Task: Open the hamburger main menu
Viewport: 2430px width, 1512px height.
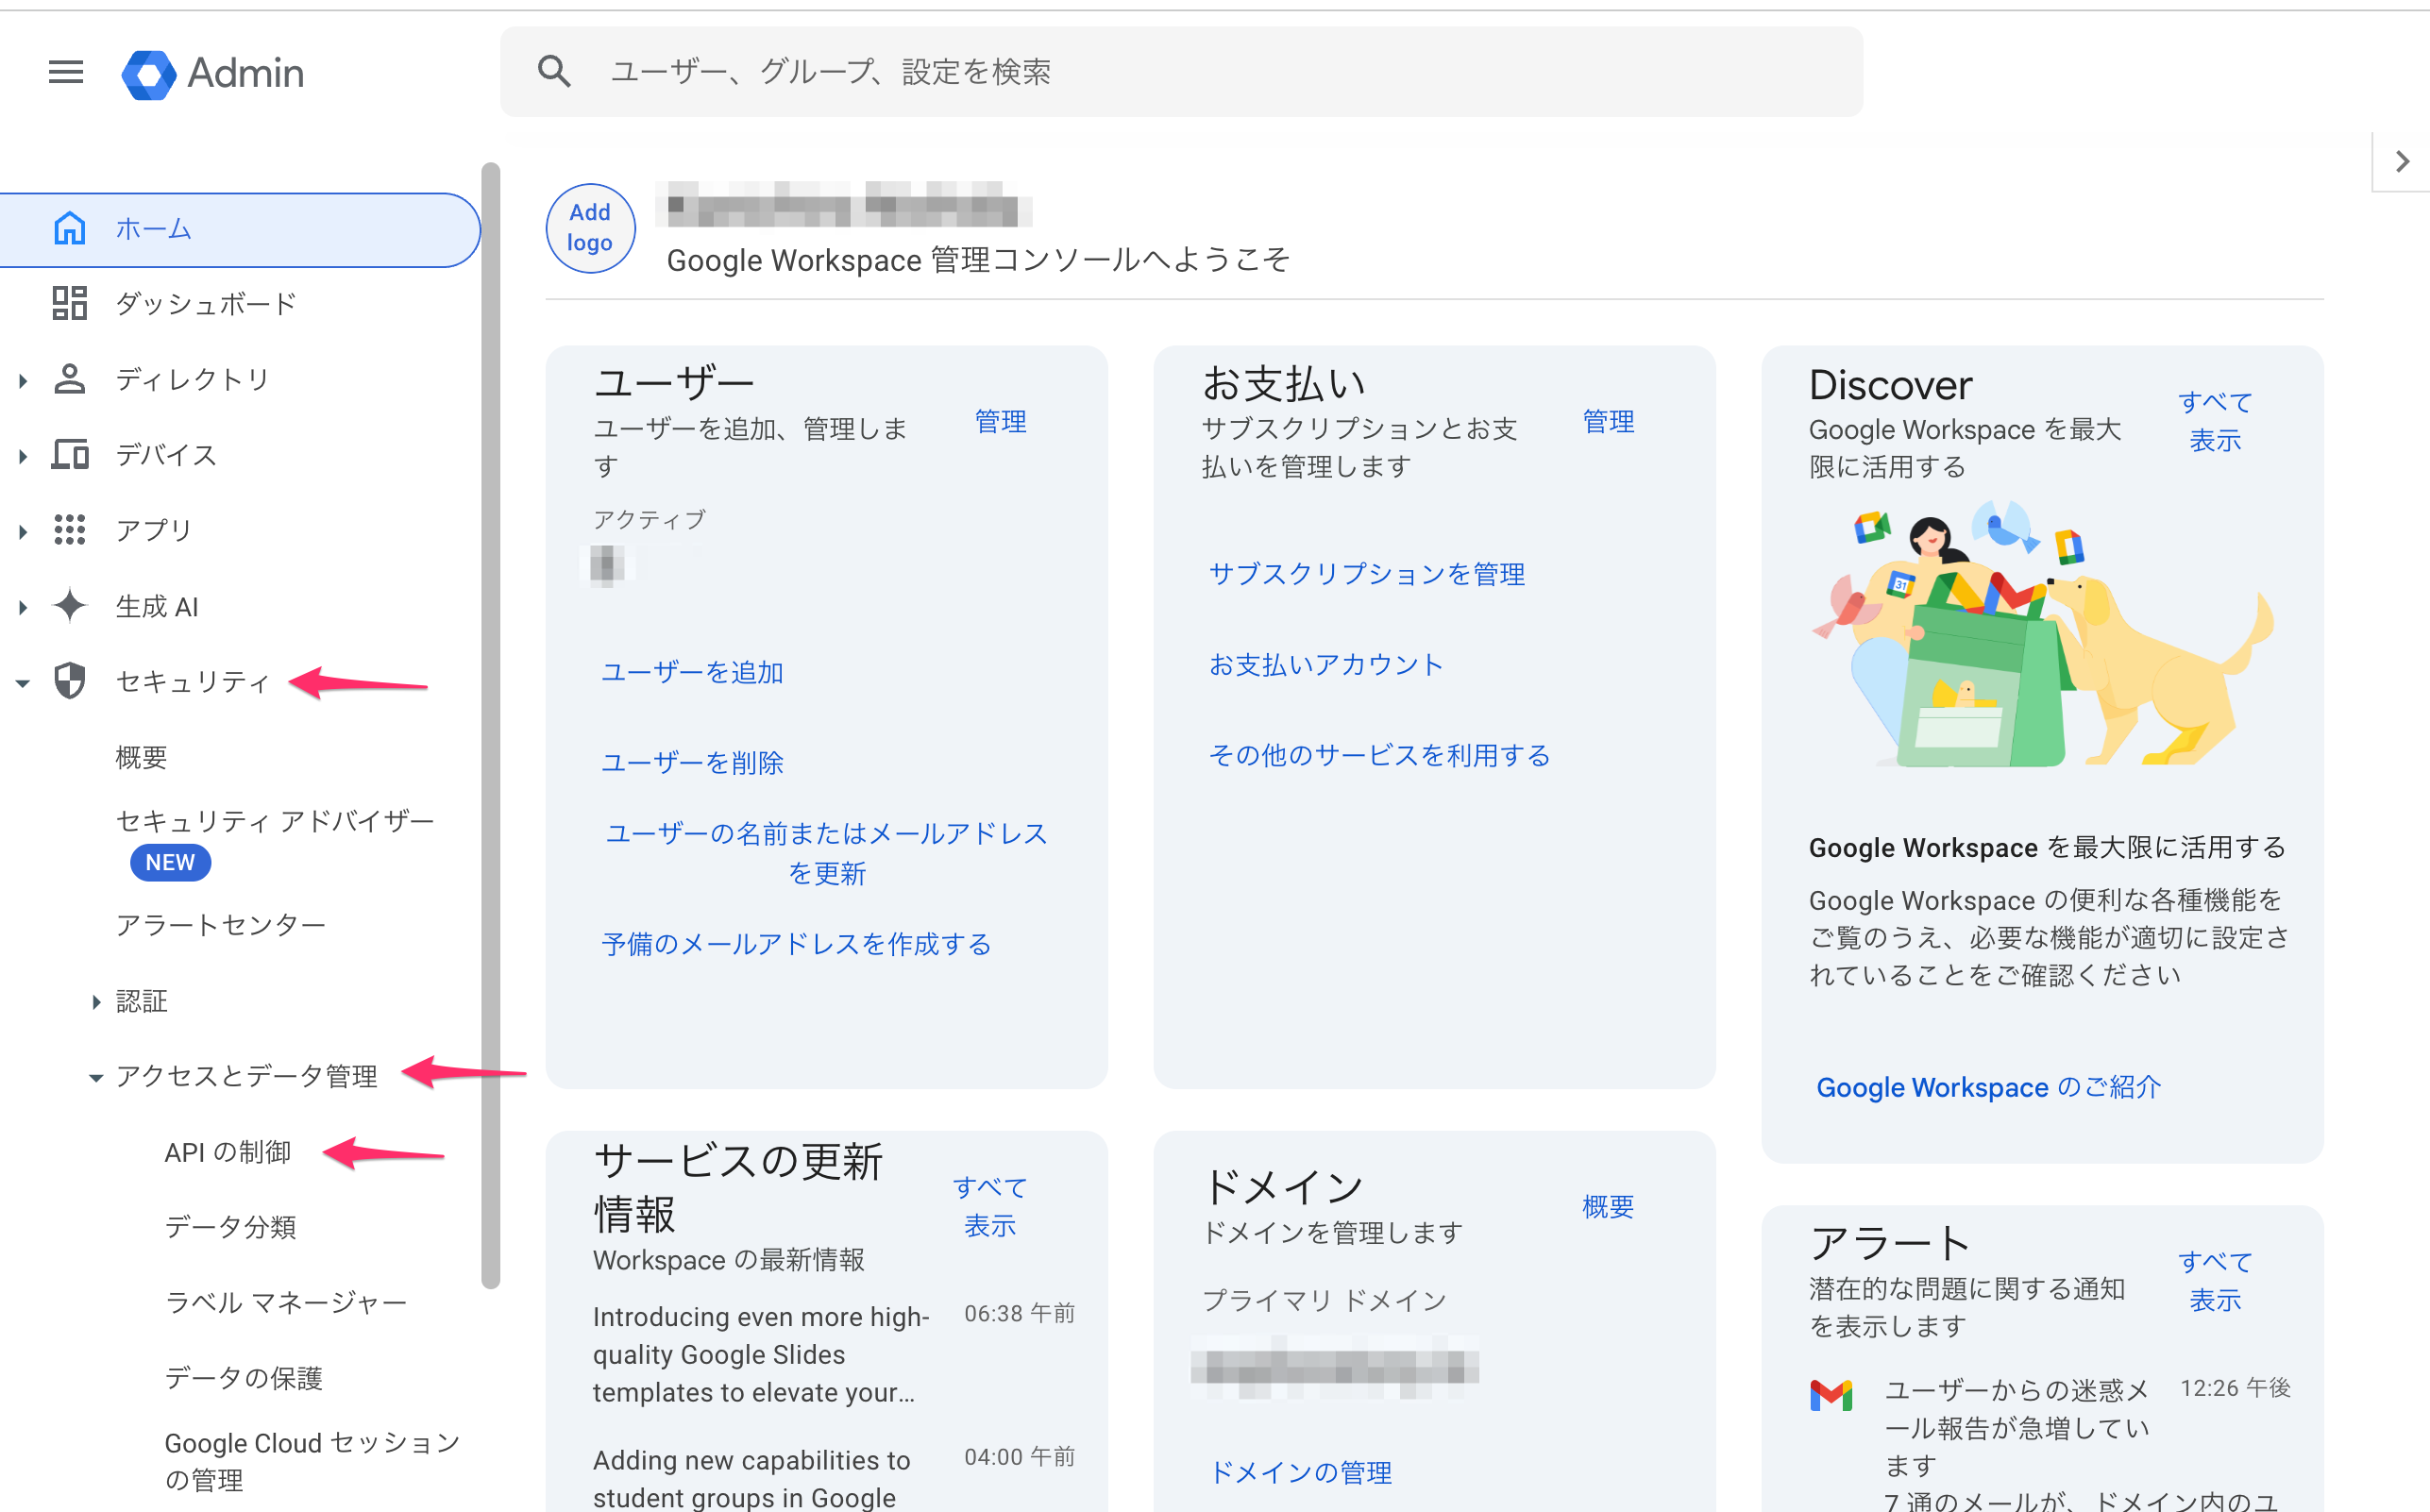Action: point(66,72)
